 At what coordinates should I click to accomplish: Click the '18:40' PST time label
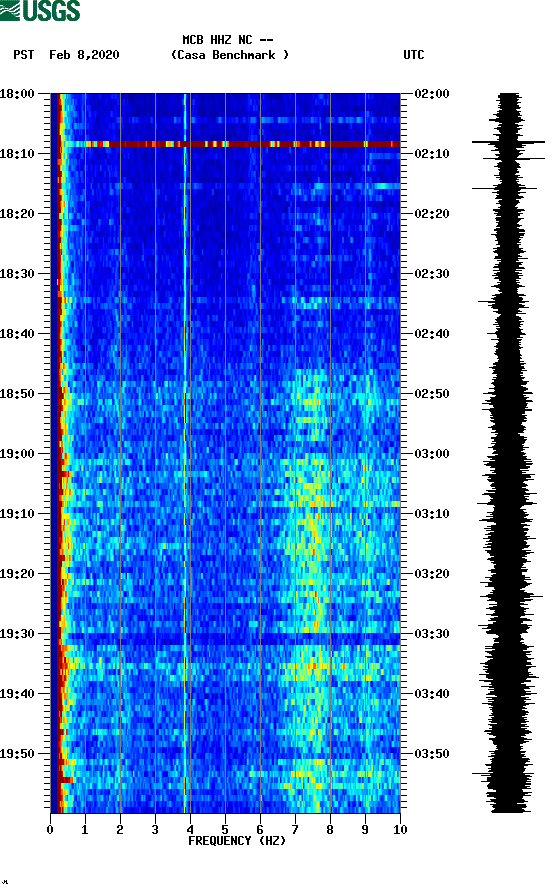(17, 334)
